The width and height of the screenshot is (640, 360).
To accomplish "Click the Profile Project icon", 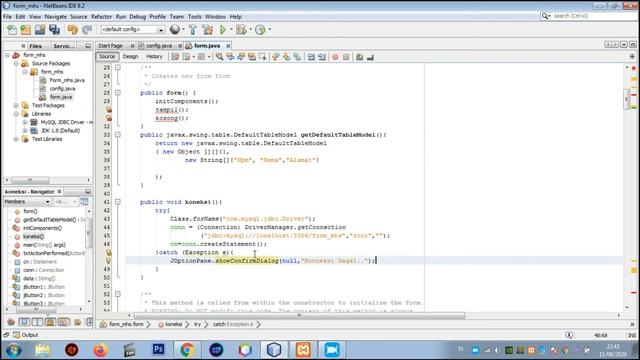I will [260, 30].
